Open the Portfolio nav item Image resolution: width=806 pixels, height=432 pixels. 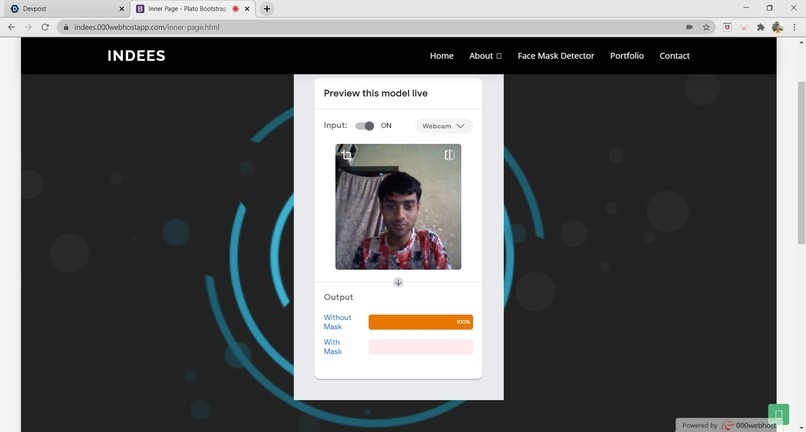point(627,56)
